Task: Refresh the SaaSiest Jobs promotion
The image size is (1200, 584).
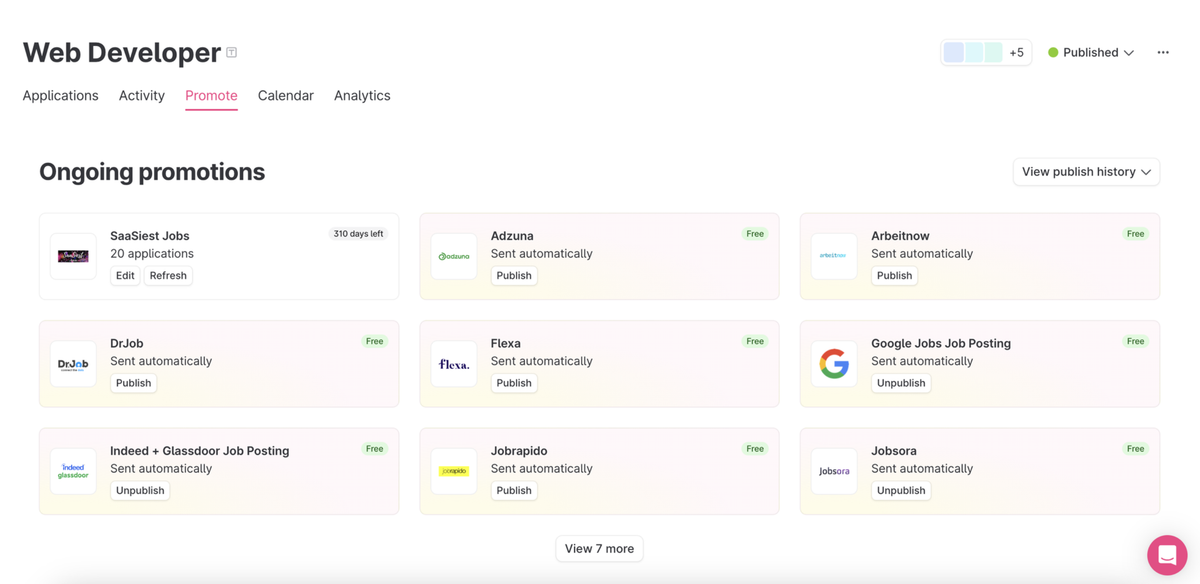Action: coord(168,276)
